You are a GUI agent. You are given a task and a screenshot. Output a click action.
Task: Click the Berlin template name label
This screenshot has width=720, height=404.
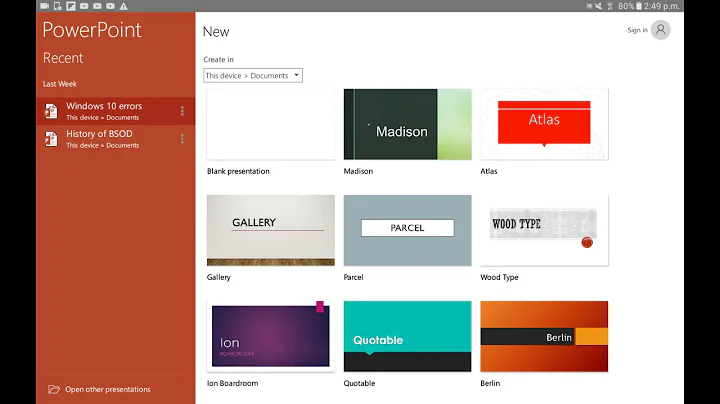point(490,383)
